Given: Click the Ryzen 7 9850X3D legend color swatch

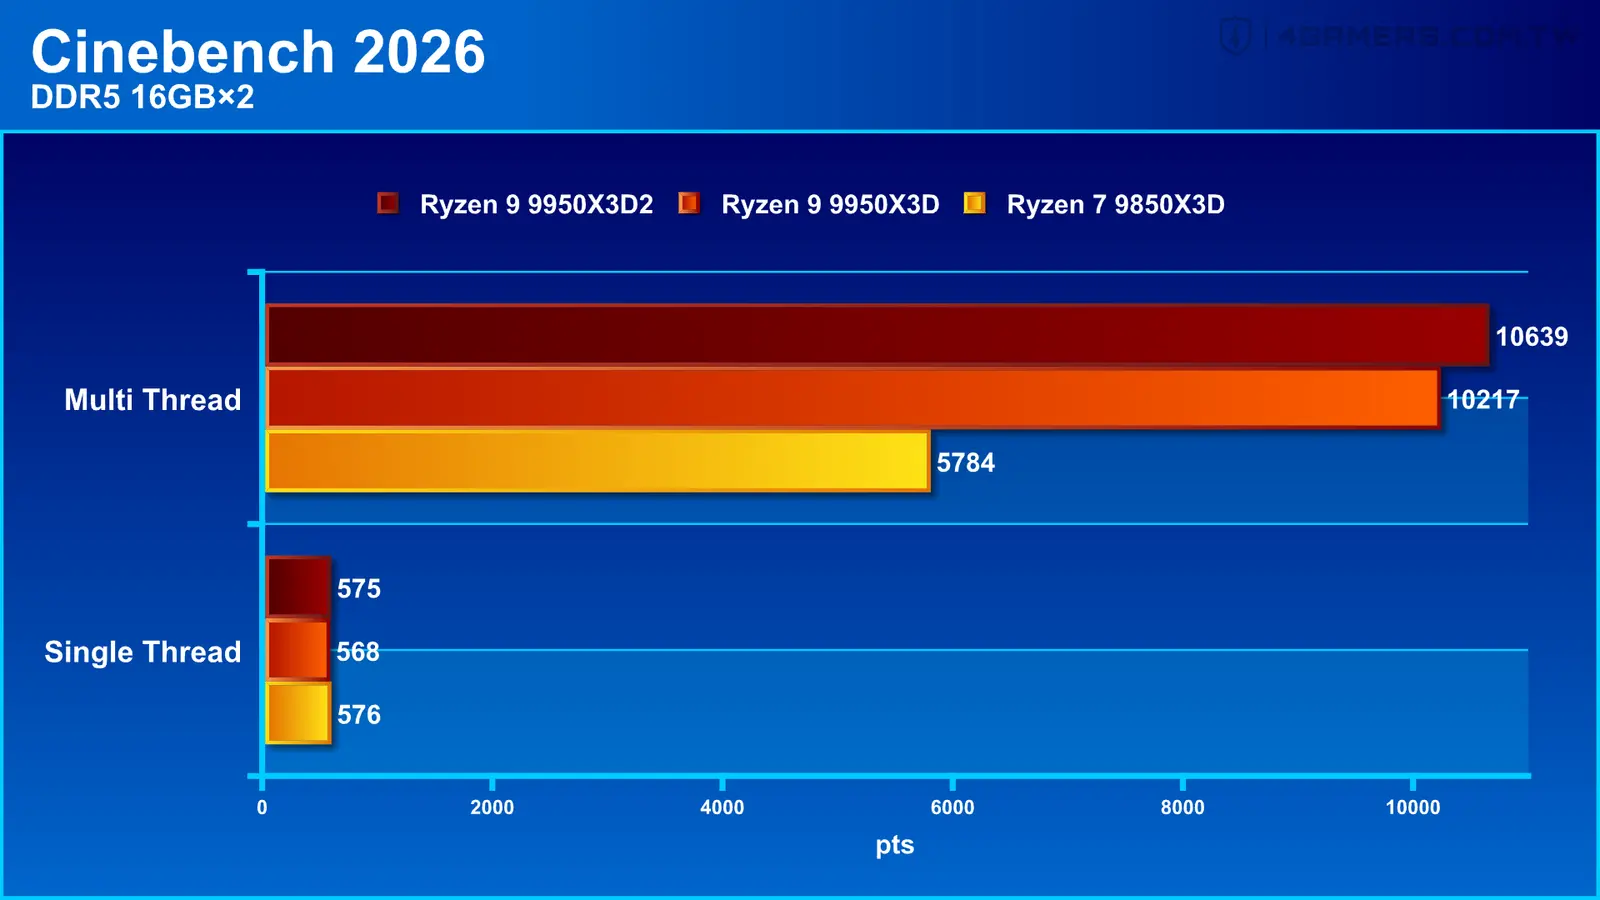Looking at the screenshot, I should click(x=974, y=204).
